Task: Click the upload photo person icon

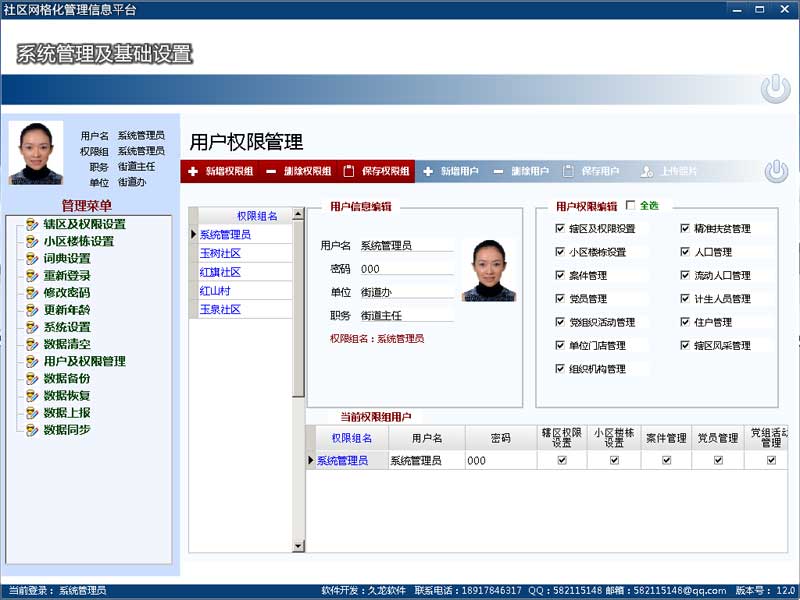Action: click(646, 171)
